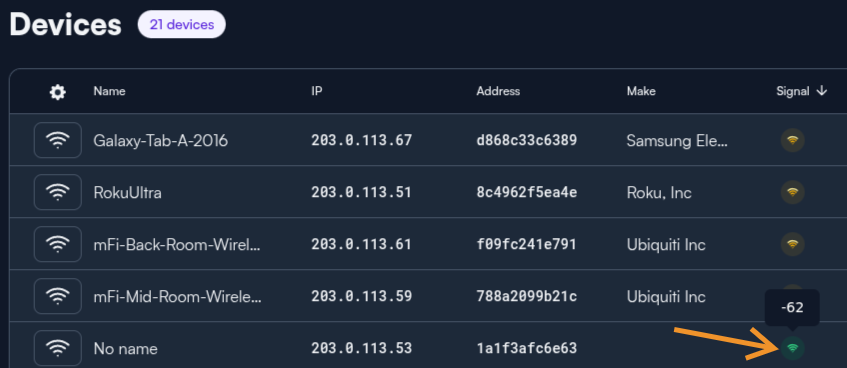Sort by Signal using the arrow
The width and height of the screenshot is (847, 368).
pos(822,91)
